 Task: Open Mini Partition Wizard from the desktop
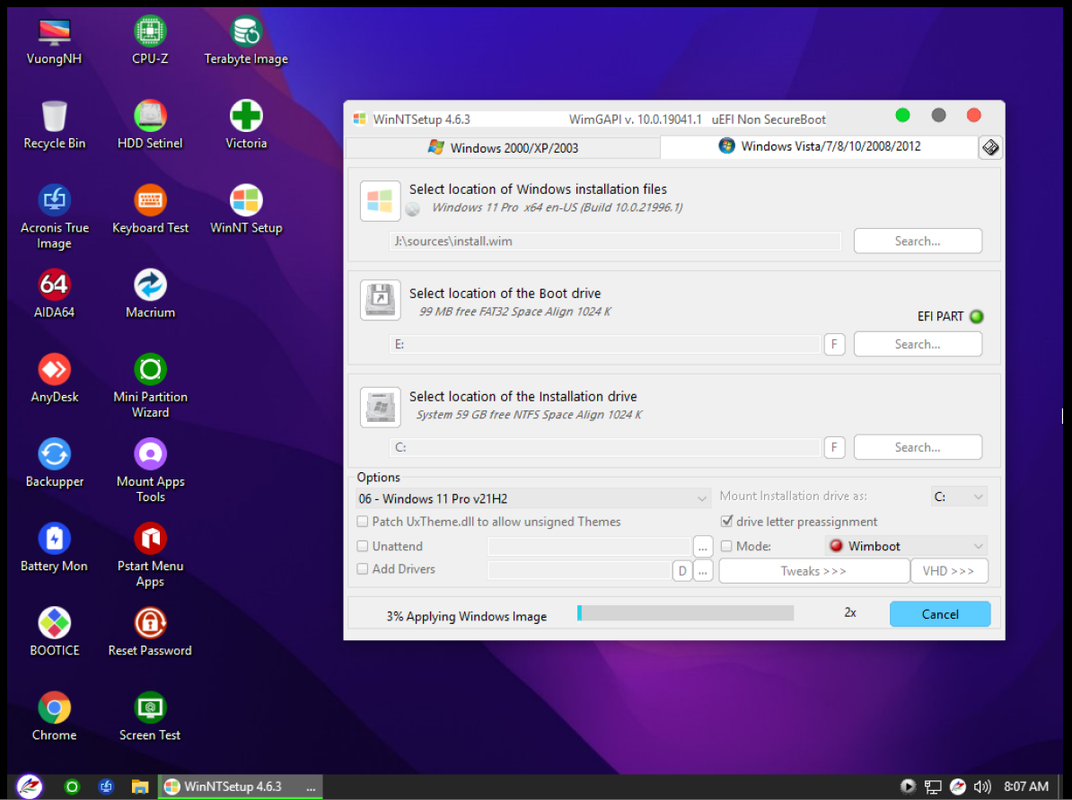(150, 386)
